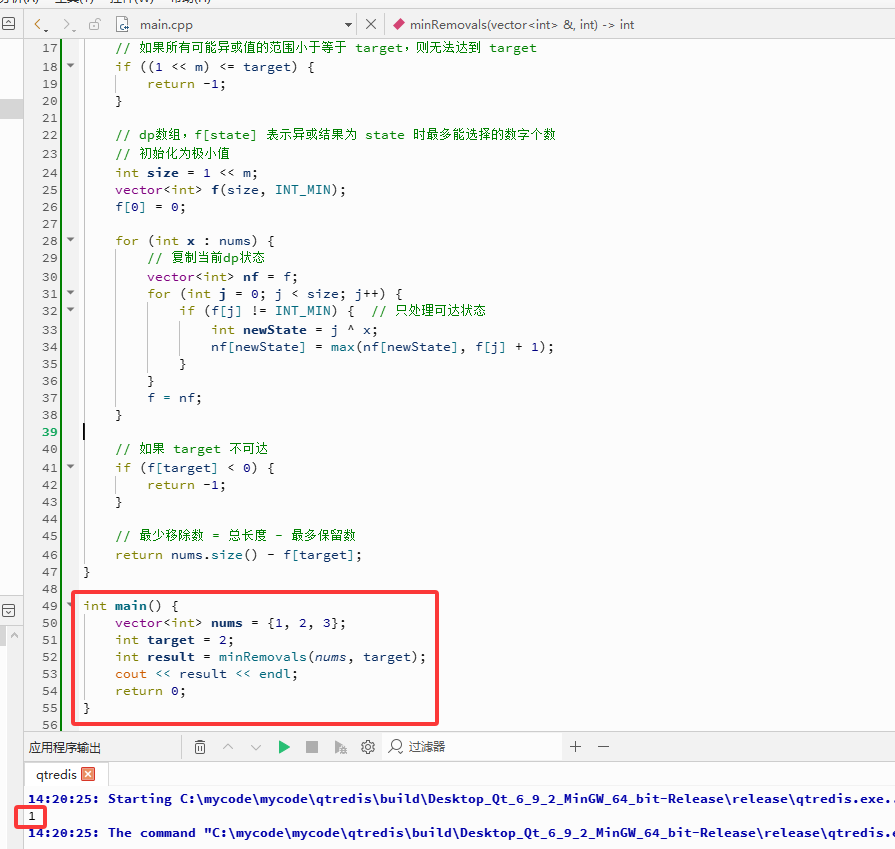Open the minRemovals symbol selector in the toolbar
The image size is (895, 849).
[513, 25]
